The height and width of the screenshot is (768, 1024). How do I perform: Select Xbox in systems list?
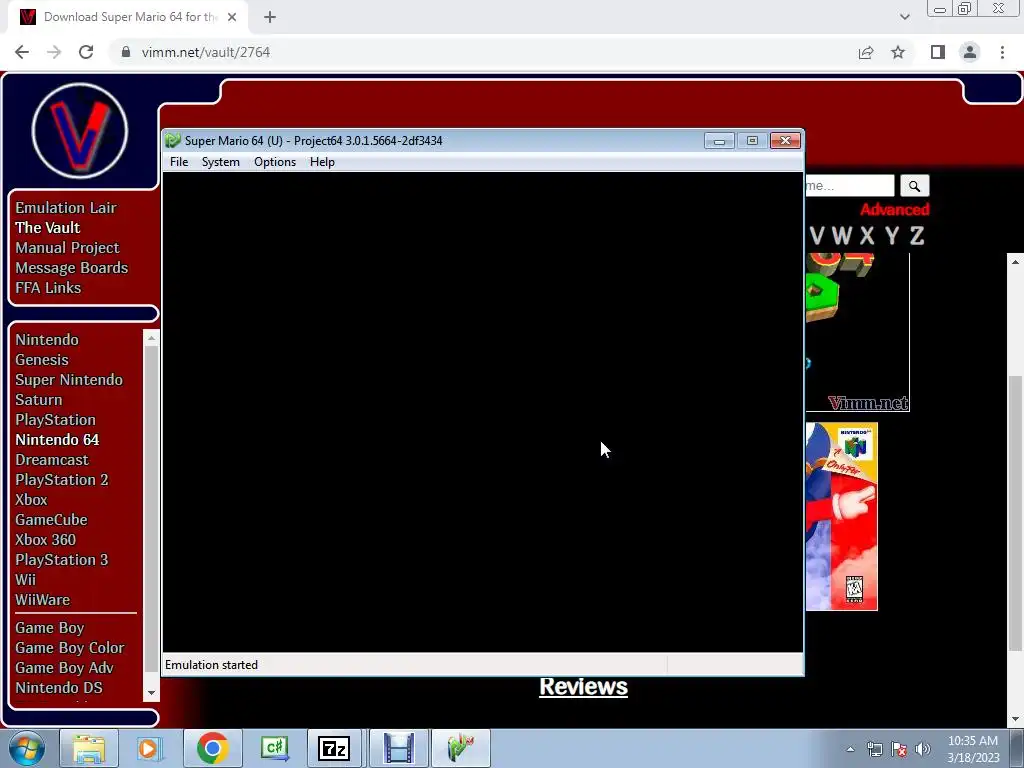pyautogui.click(x=31, y=500)
